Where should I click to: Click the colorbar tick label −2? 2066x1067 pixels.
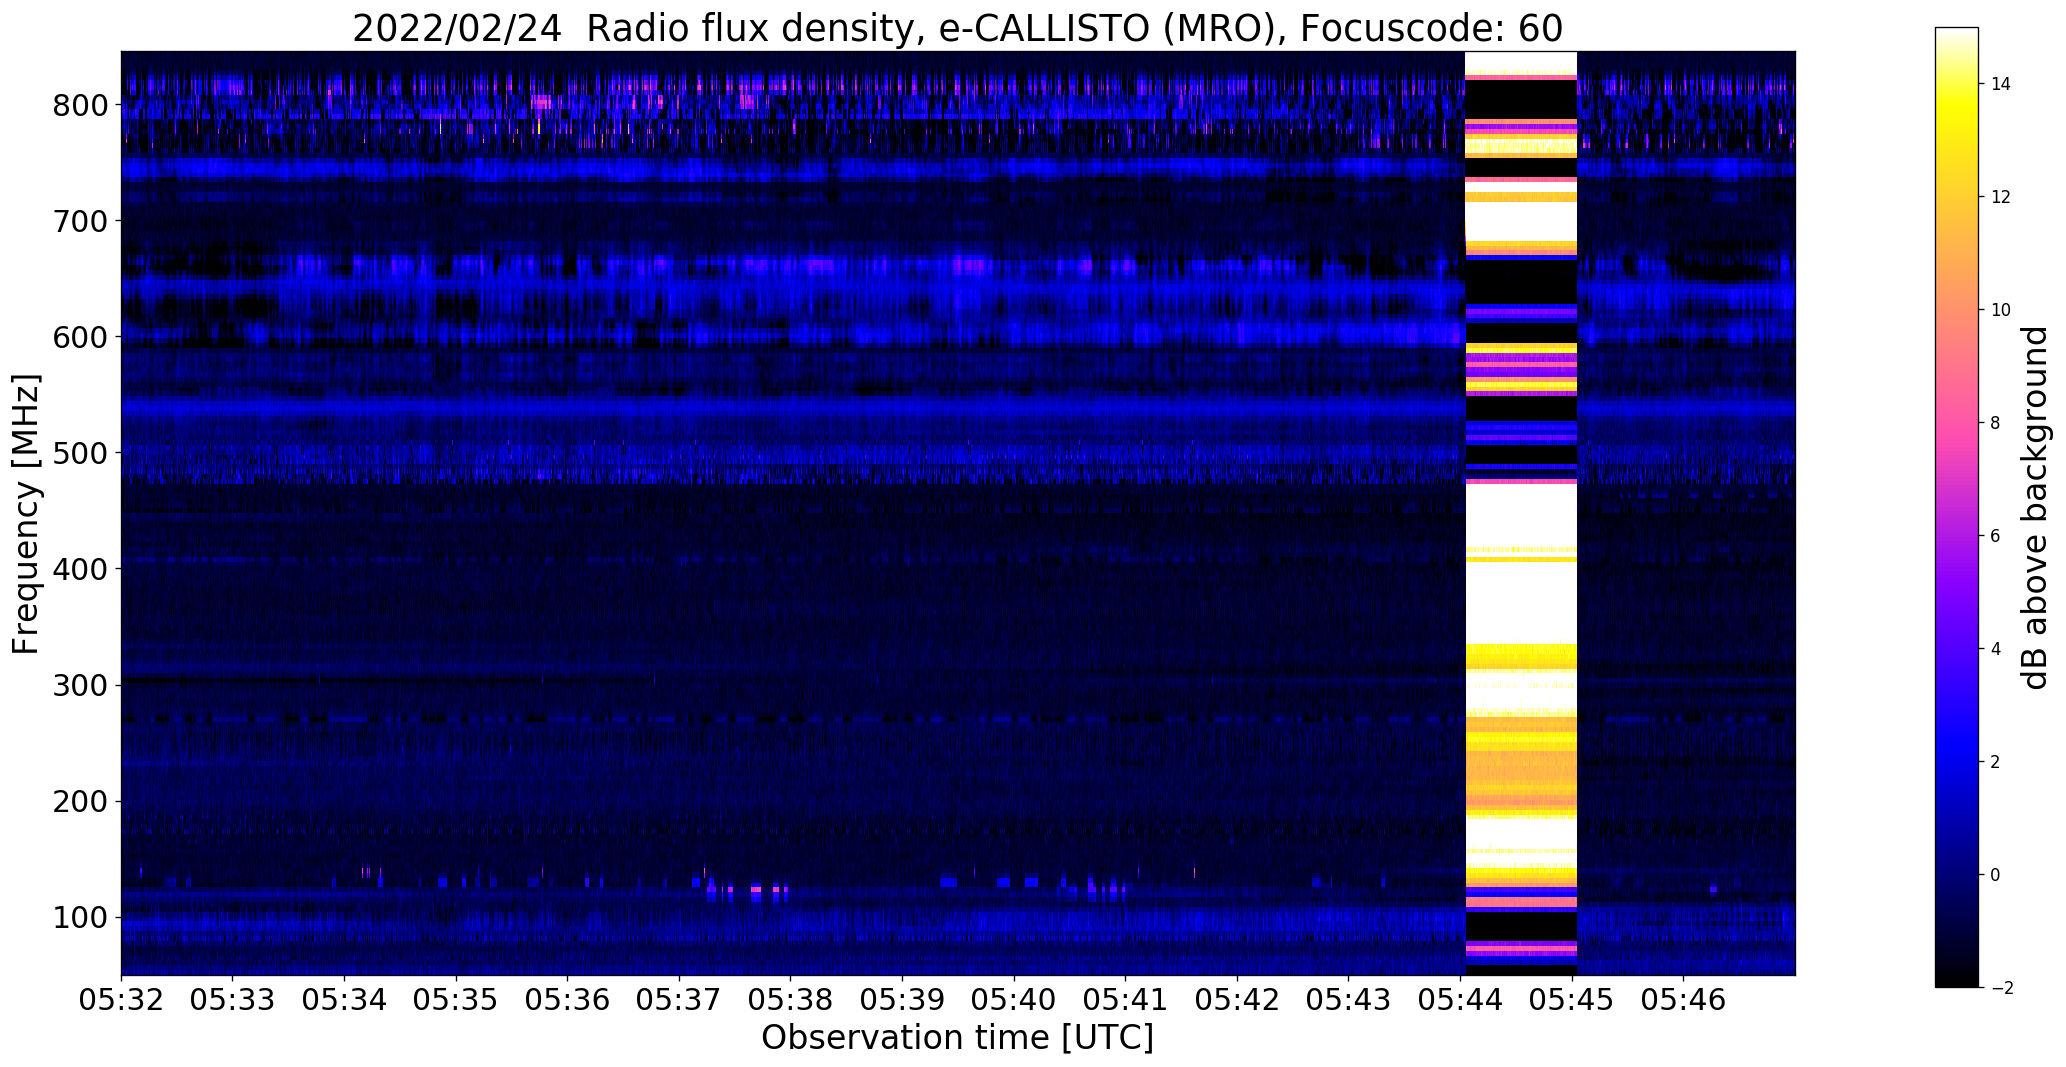point(2000,988)
